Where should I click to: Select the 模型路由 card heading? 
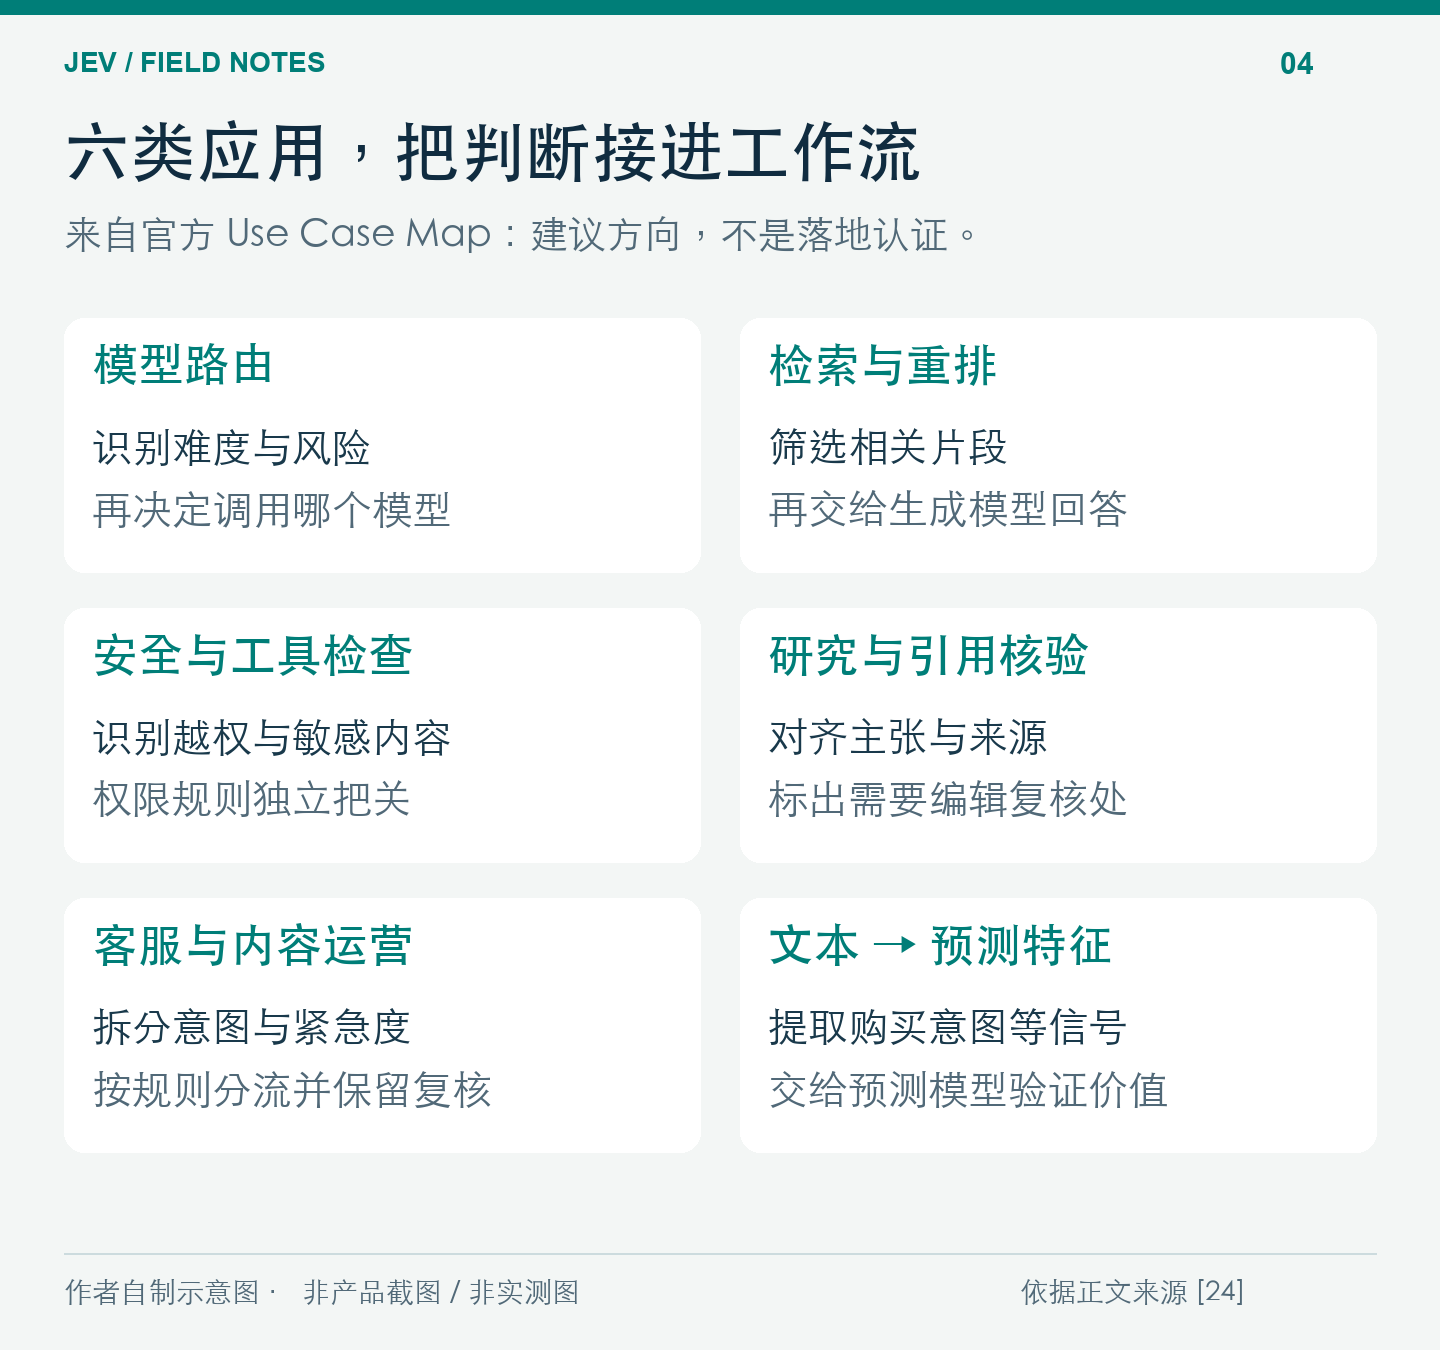[x=183, y=365]
